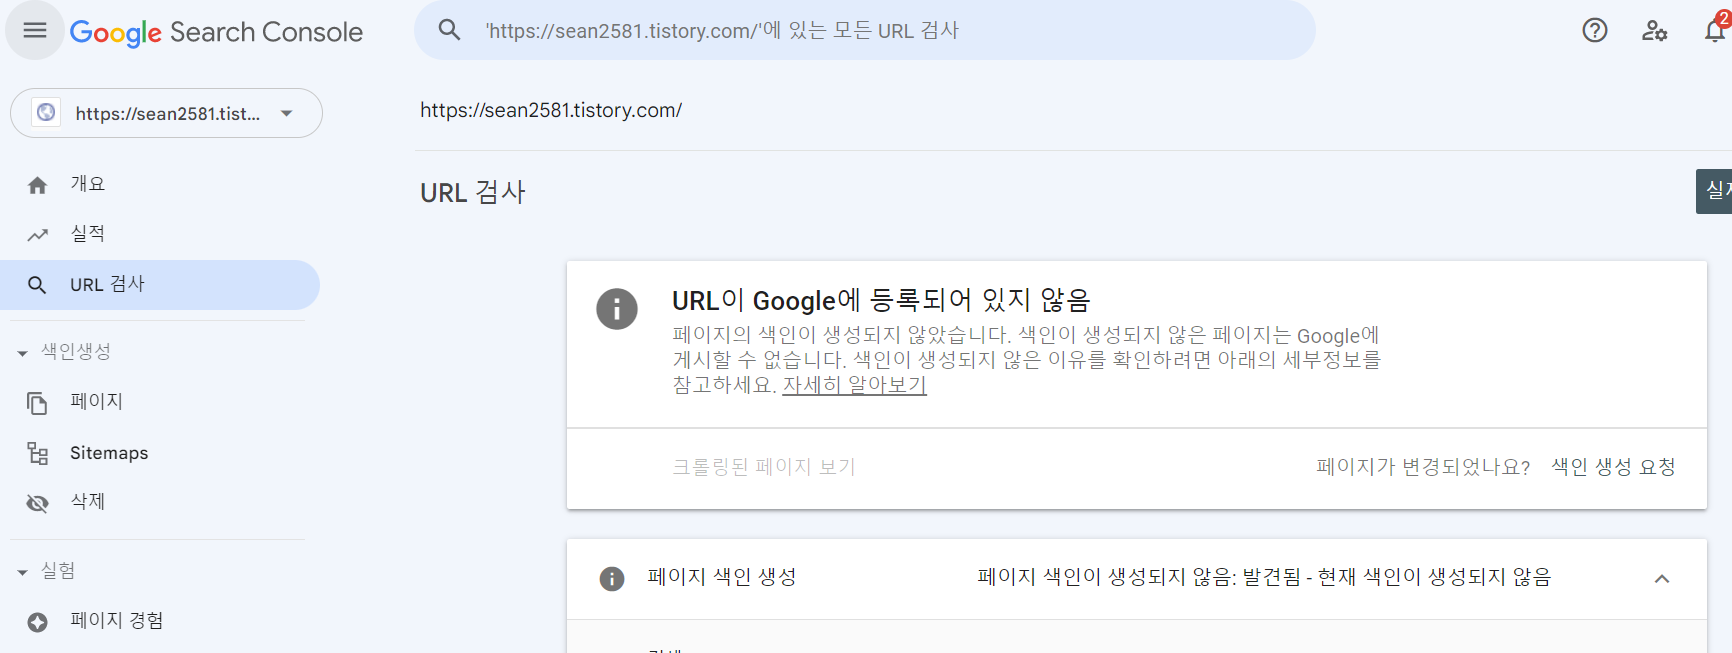This screenshot has height=653, width=1732.
Task: Click the info icon in the URL status card
Action: (x=616, y=309)
